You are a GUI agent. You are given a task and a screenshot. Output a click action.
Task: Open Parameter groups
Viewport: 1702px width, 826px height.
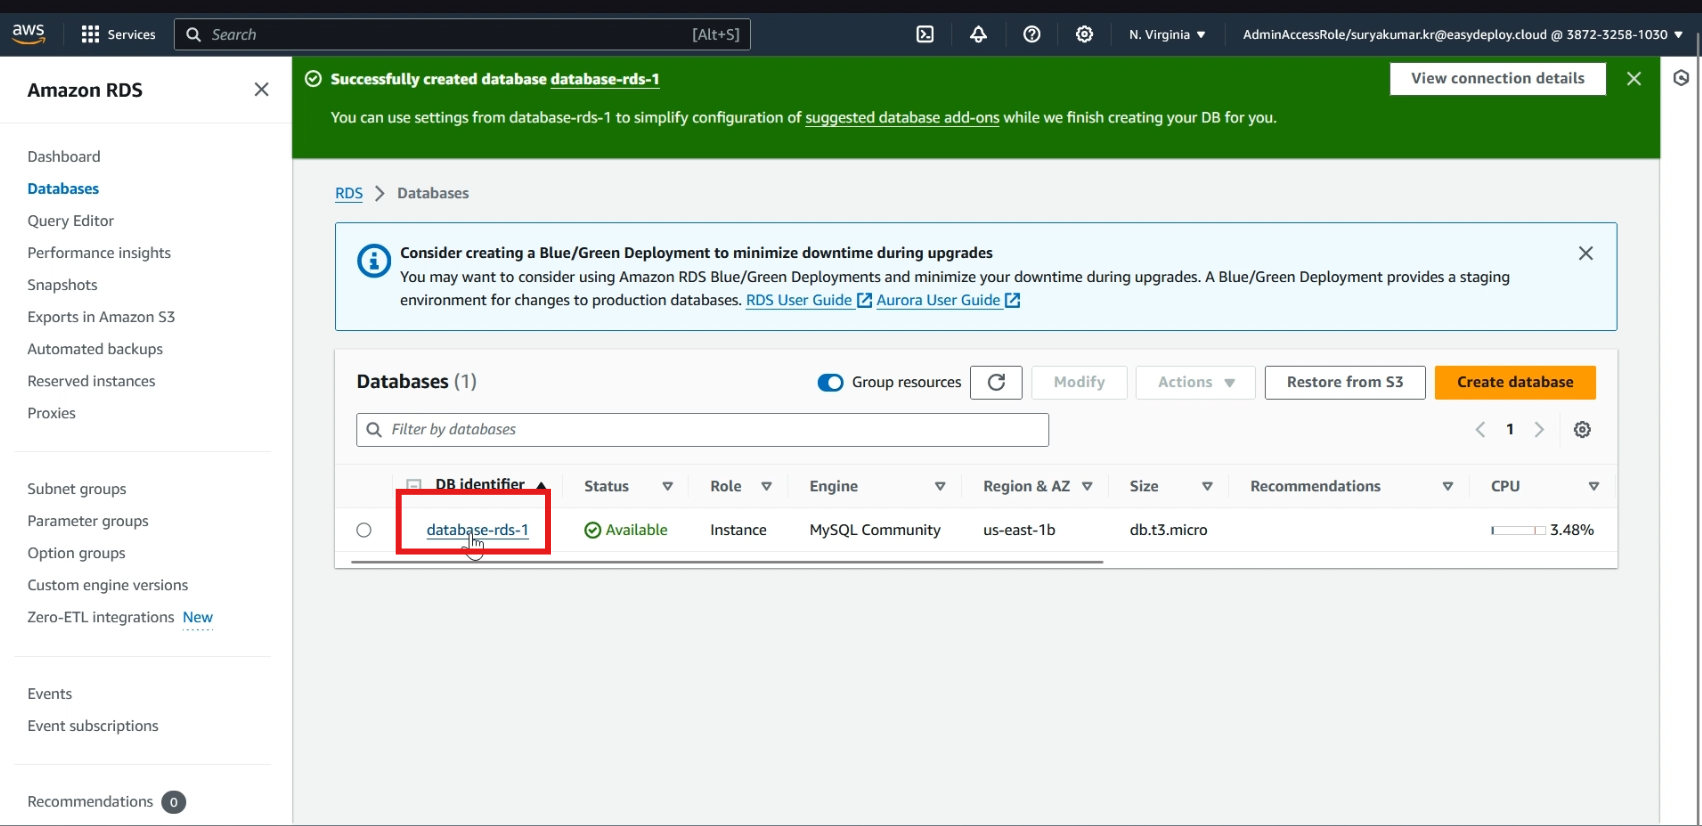(88, 520)
